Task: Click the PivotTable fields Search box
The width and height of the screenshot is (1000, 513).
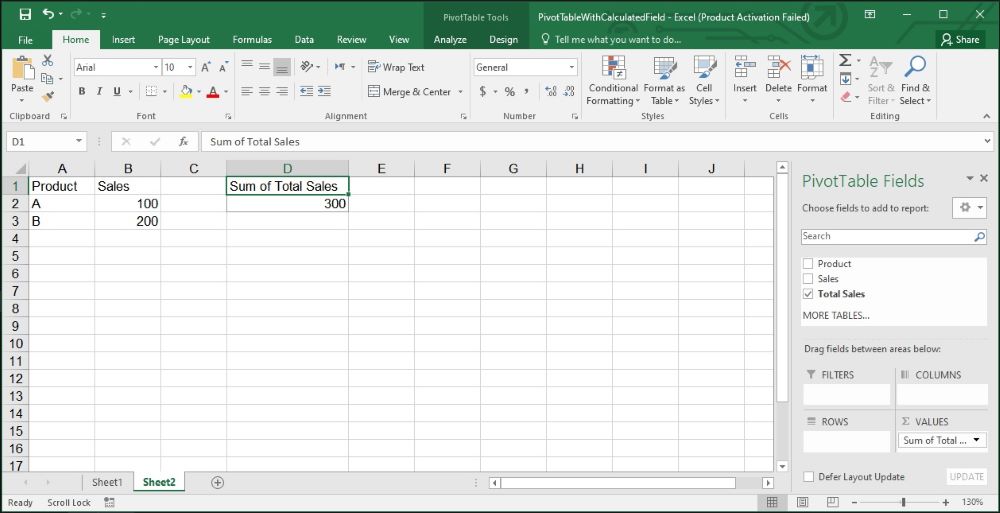Action: click(887, 236)
